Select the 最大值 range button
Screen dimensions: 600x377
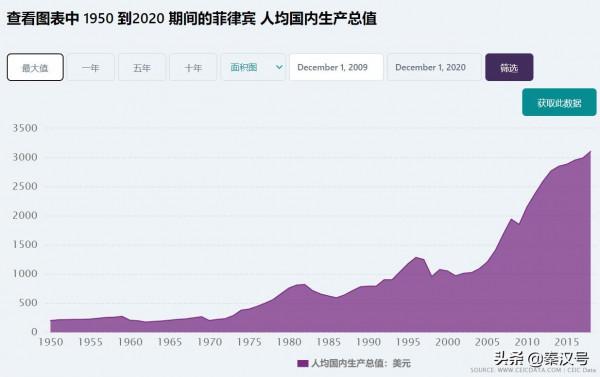point(35,67)
